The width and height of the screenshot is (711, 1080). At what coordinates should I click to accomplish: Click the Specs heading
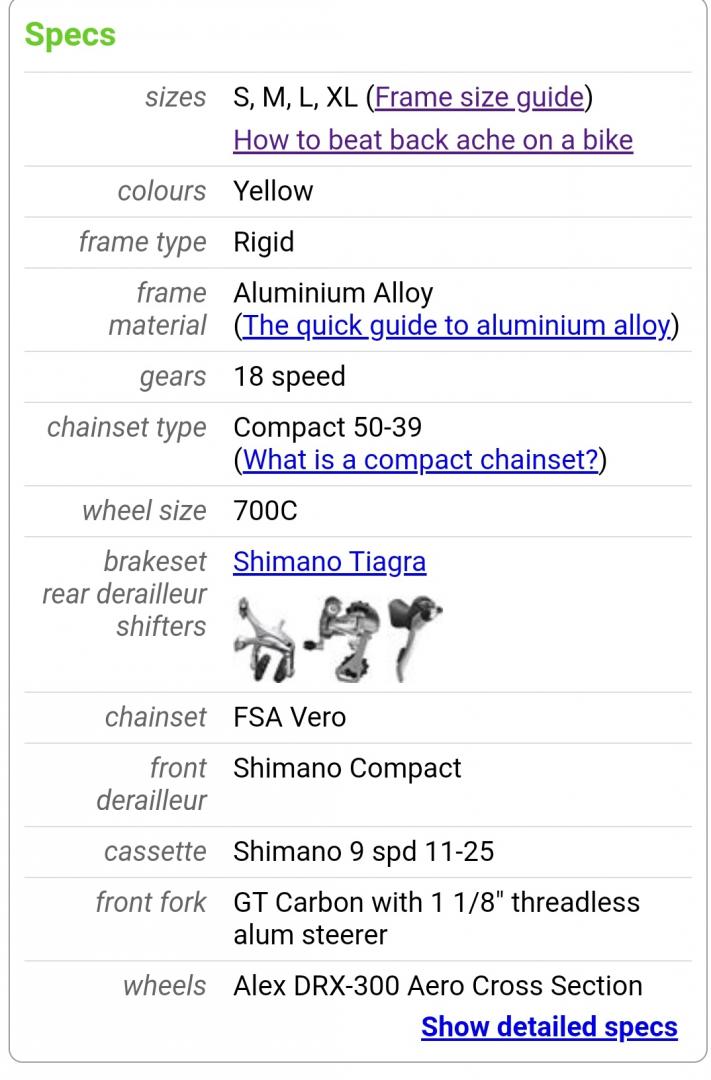(70, 34)
